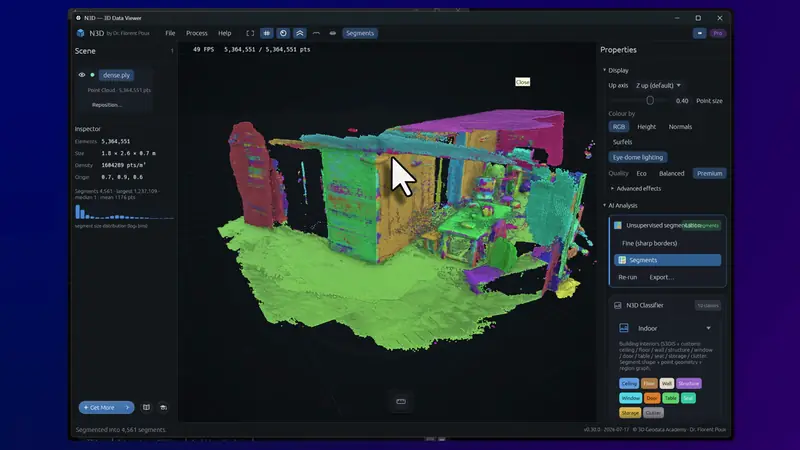This screenshot has width=800, height=450.
Task: Click the status text Segmented into 4,561 segments
Action: pos(120,430)
